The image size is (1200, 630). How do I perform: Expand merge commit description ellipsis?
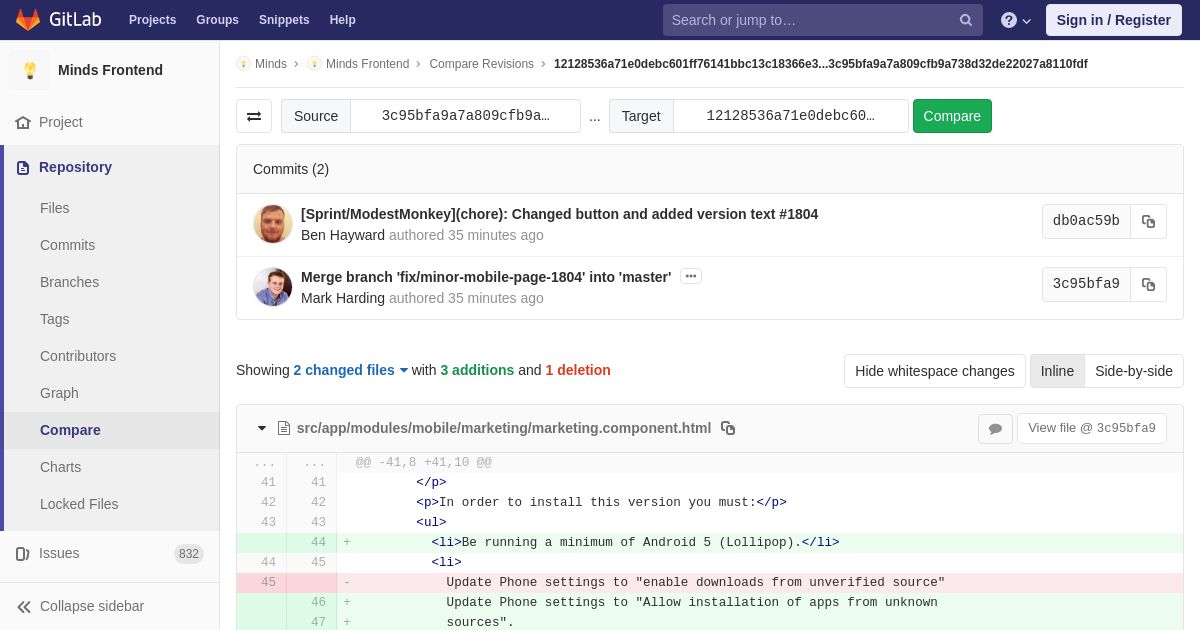[690, 277]
